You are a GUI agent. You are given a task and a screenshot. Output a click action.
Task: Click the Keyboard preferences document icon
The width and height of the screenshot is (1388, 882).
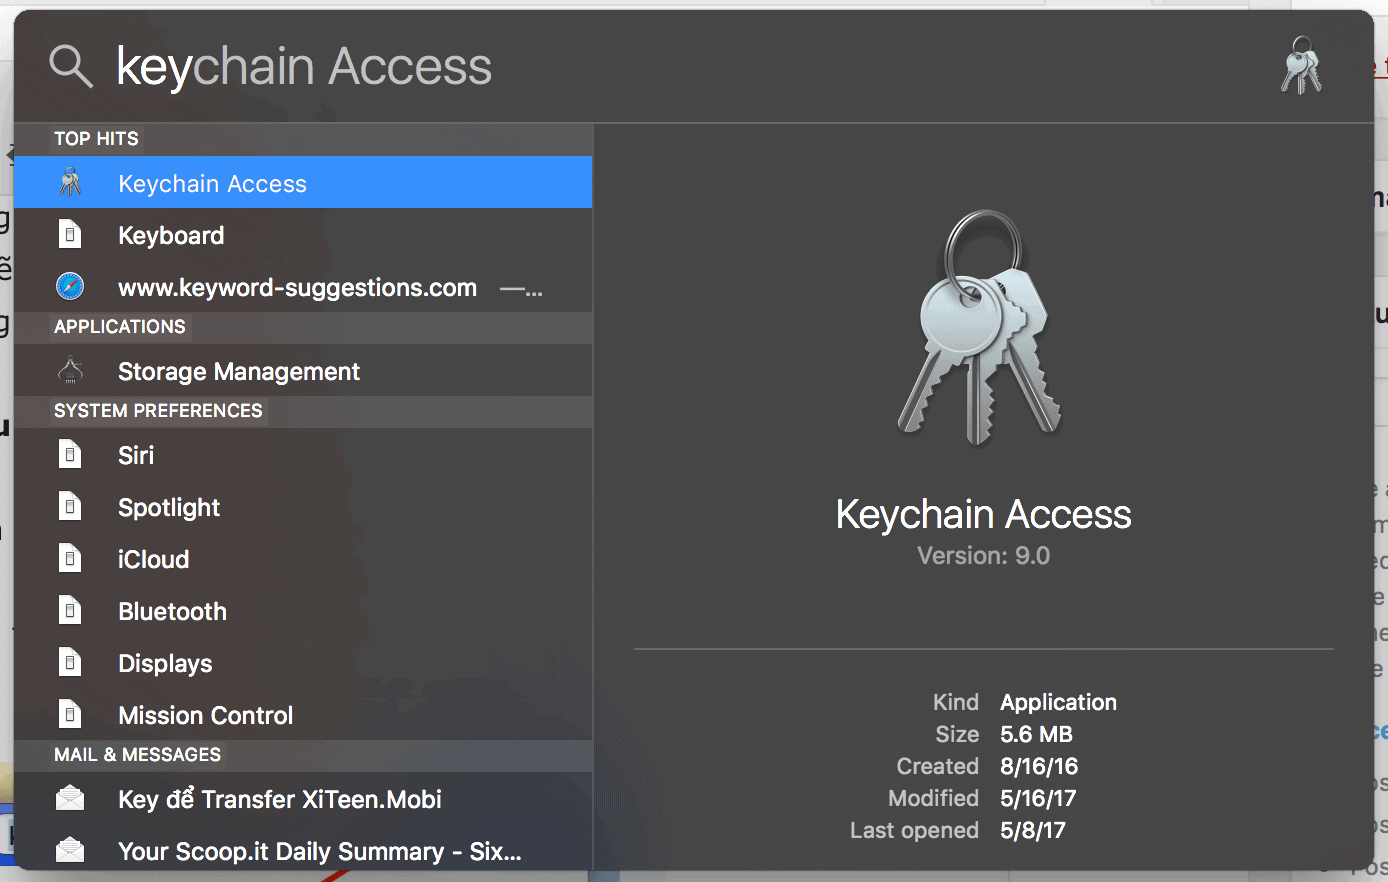(x=70, y=234)
